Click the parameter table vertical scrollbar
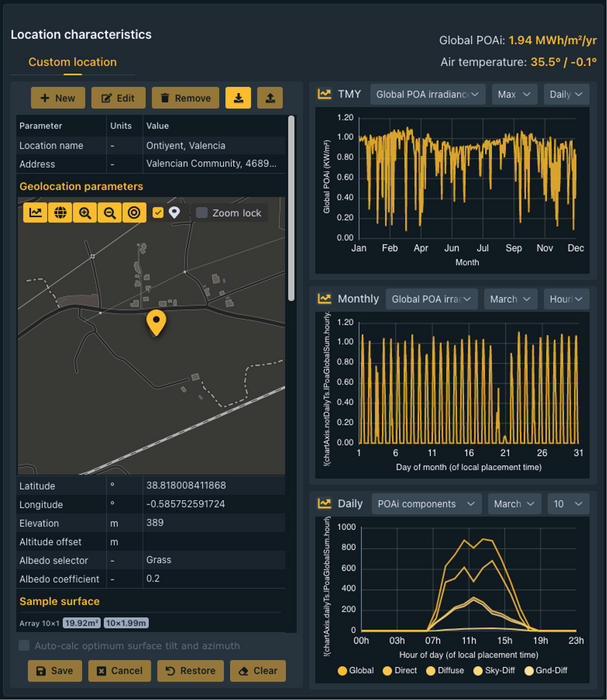Screen dimensions: 607x700 [x=291, y=200]
